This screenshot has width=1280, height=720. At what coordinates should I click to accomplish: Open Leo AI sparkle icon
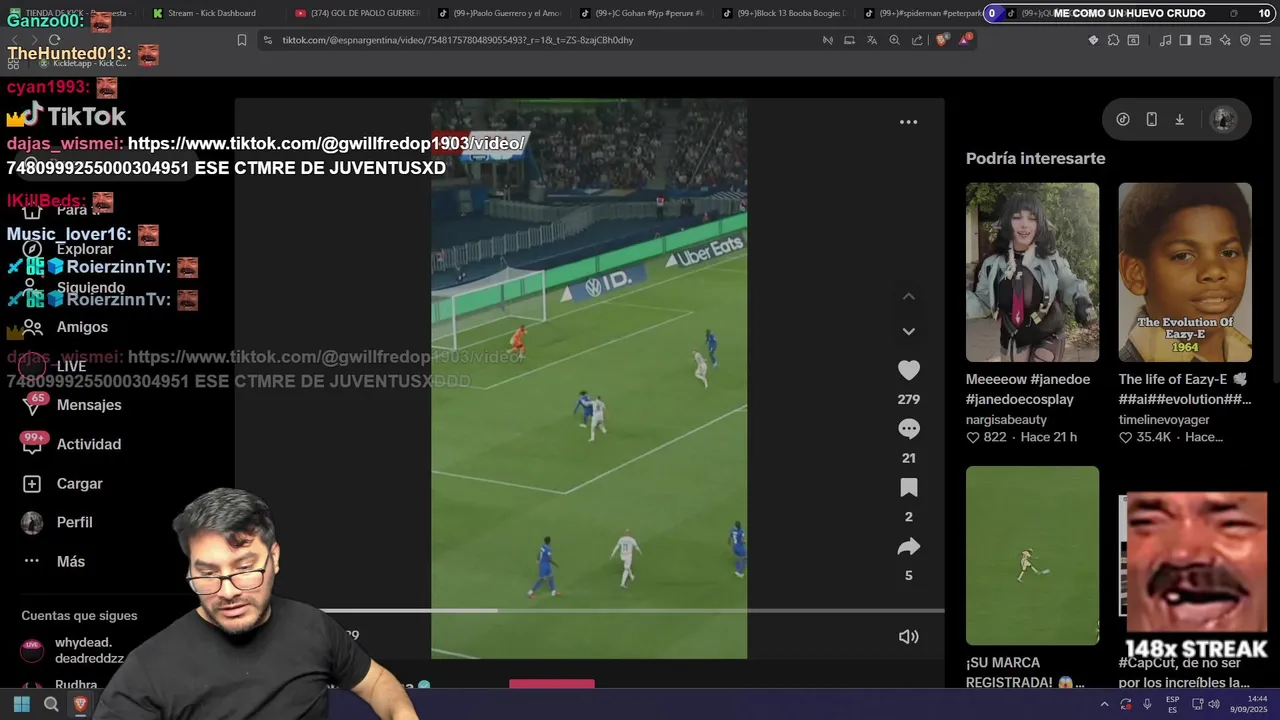pos(1225,40)
